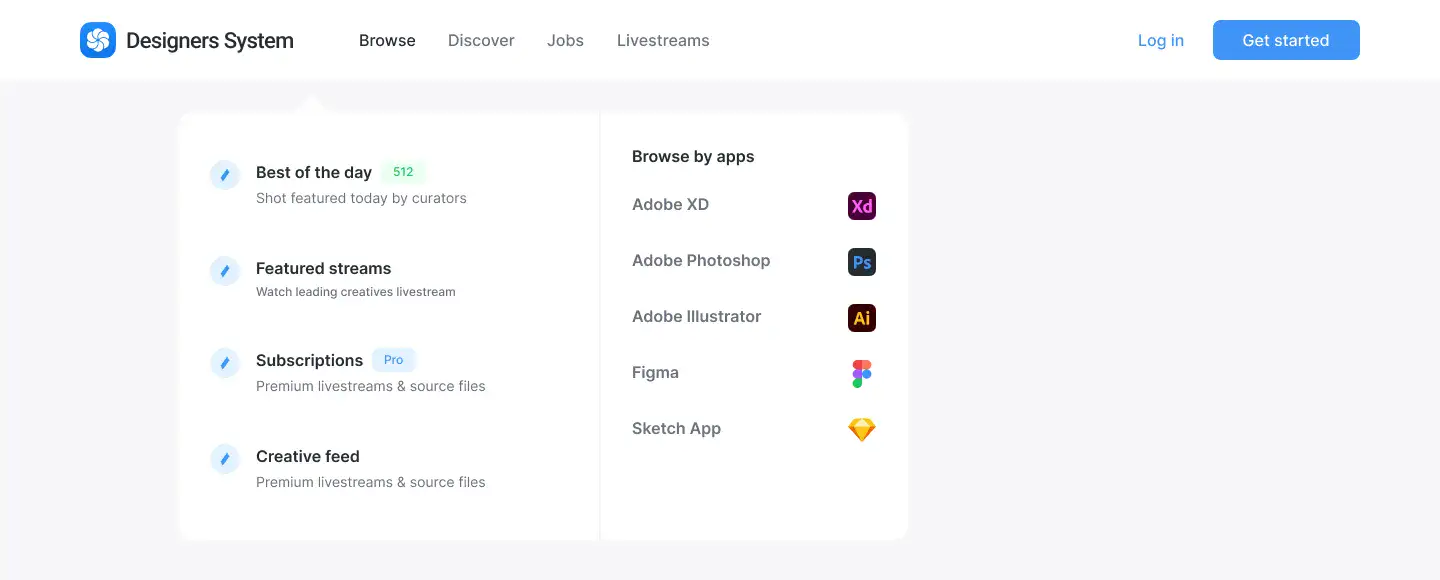Click "Watch leading creatives livestream" text
Viewport: 1440px width, 580px height.
coord(356,292)
